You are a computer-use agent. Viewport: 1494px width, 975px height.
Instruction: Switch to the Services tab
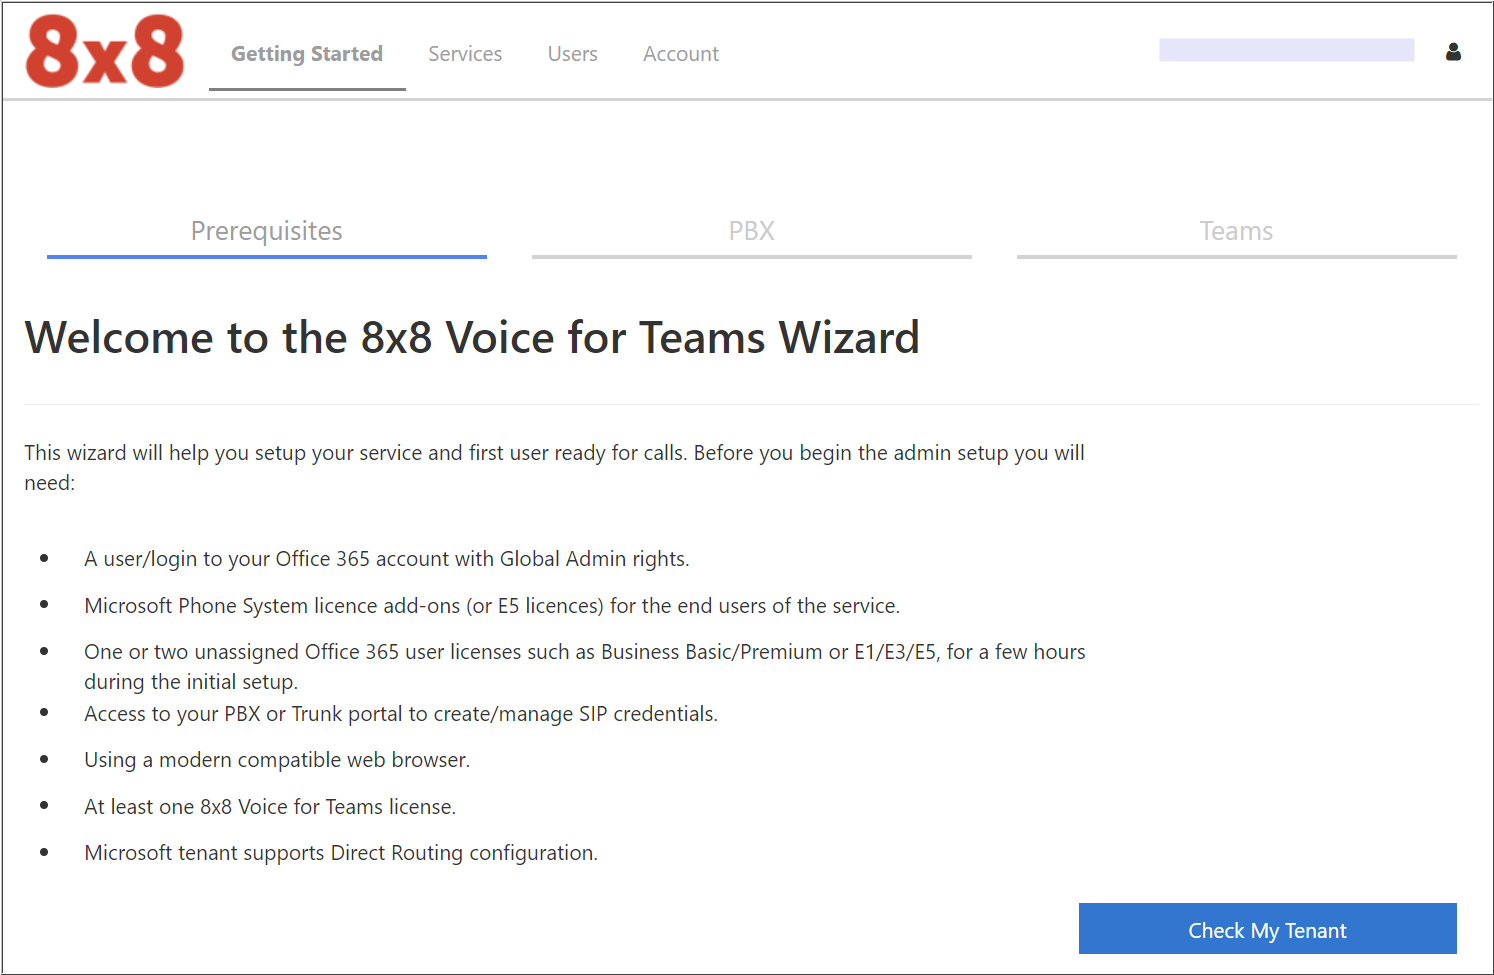pyautogui.click(x=465, y=54)
